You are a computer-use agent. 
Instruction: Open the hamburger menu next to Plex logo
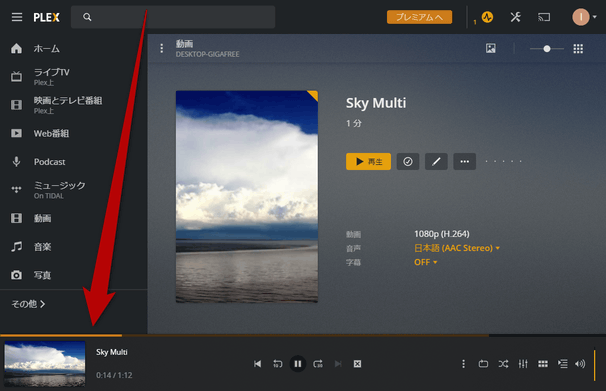[x=17, y=17]
